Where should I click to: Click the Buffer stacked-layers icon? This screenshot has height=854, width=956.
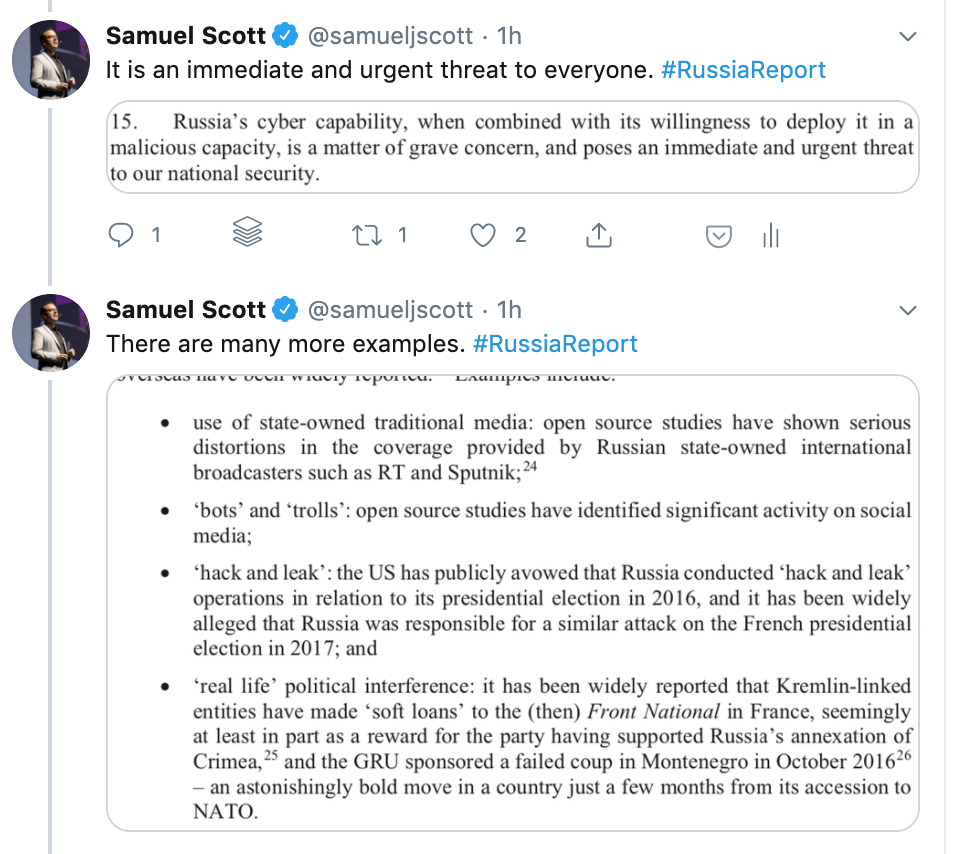pyautogui.click(x=247, y=233)
